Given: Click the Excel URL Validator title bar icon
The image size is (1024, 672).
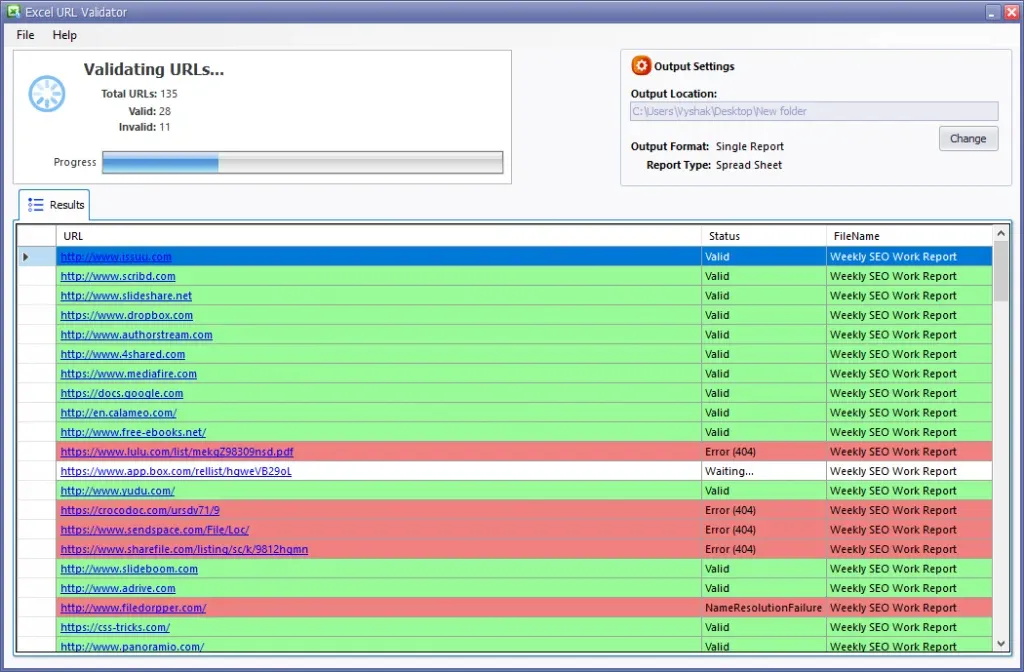Looking at the screenshot, I should [14, 11].
